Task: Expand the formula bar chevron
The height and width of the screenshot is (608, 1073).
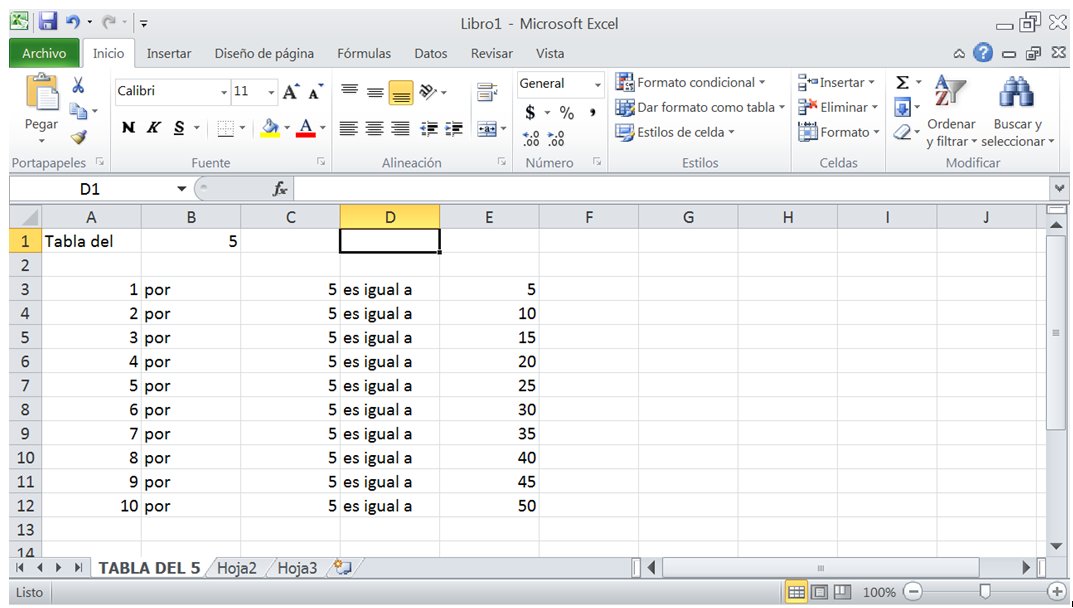Action: [x=1059, y=188]
